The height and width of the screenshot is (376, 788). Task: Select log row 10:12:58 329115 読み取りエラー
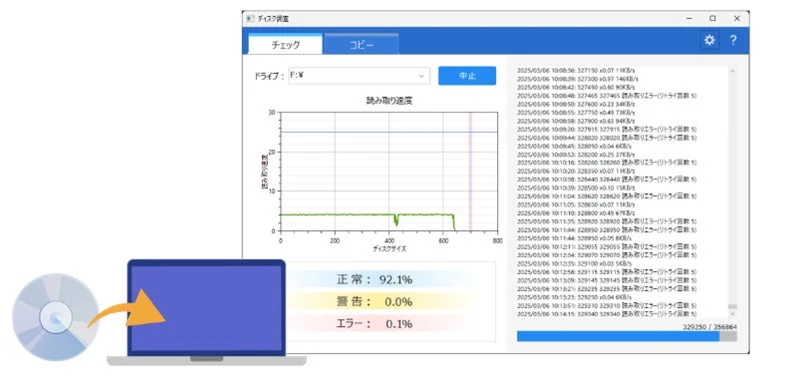pyautogui.click(x=607, y=271)
